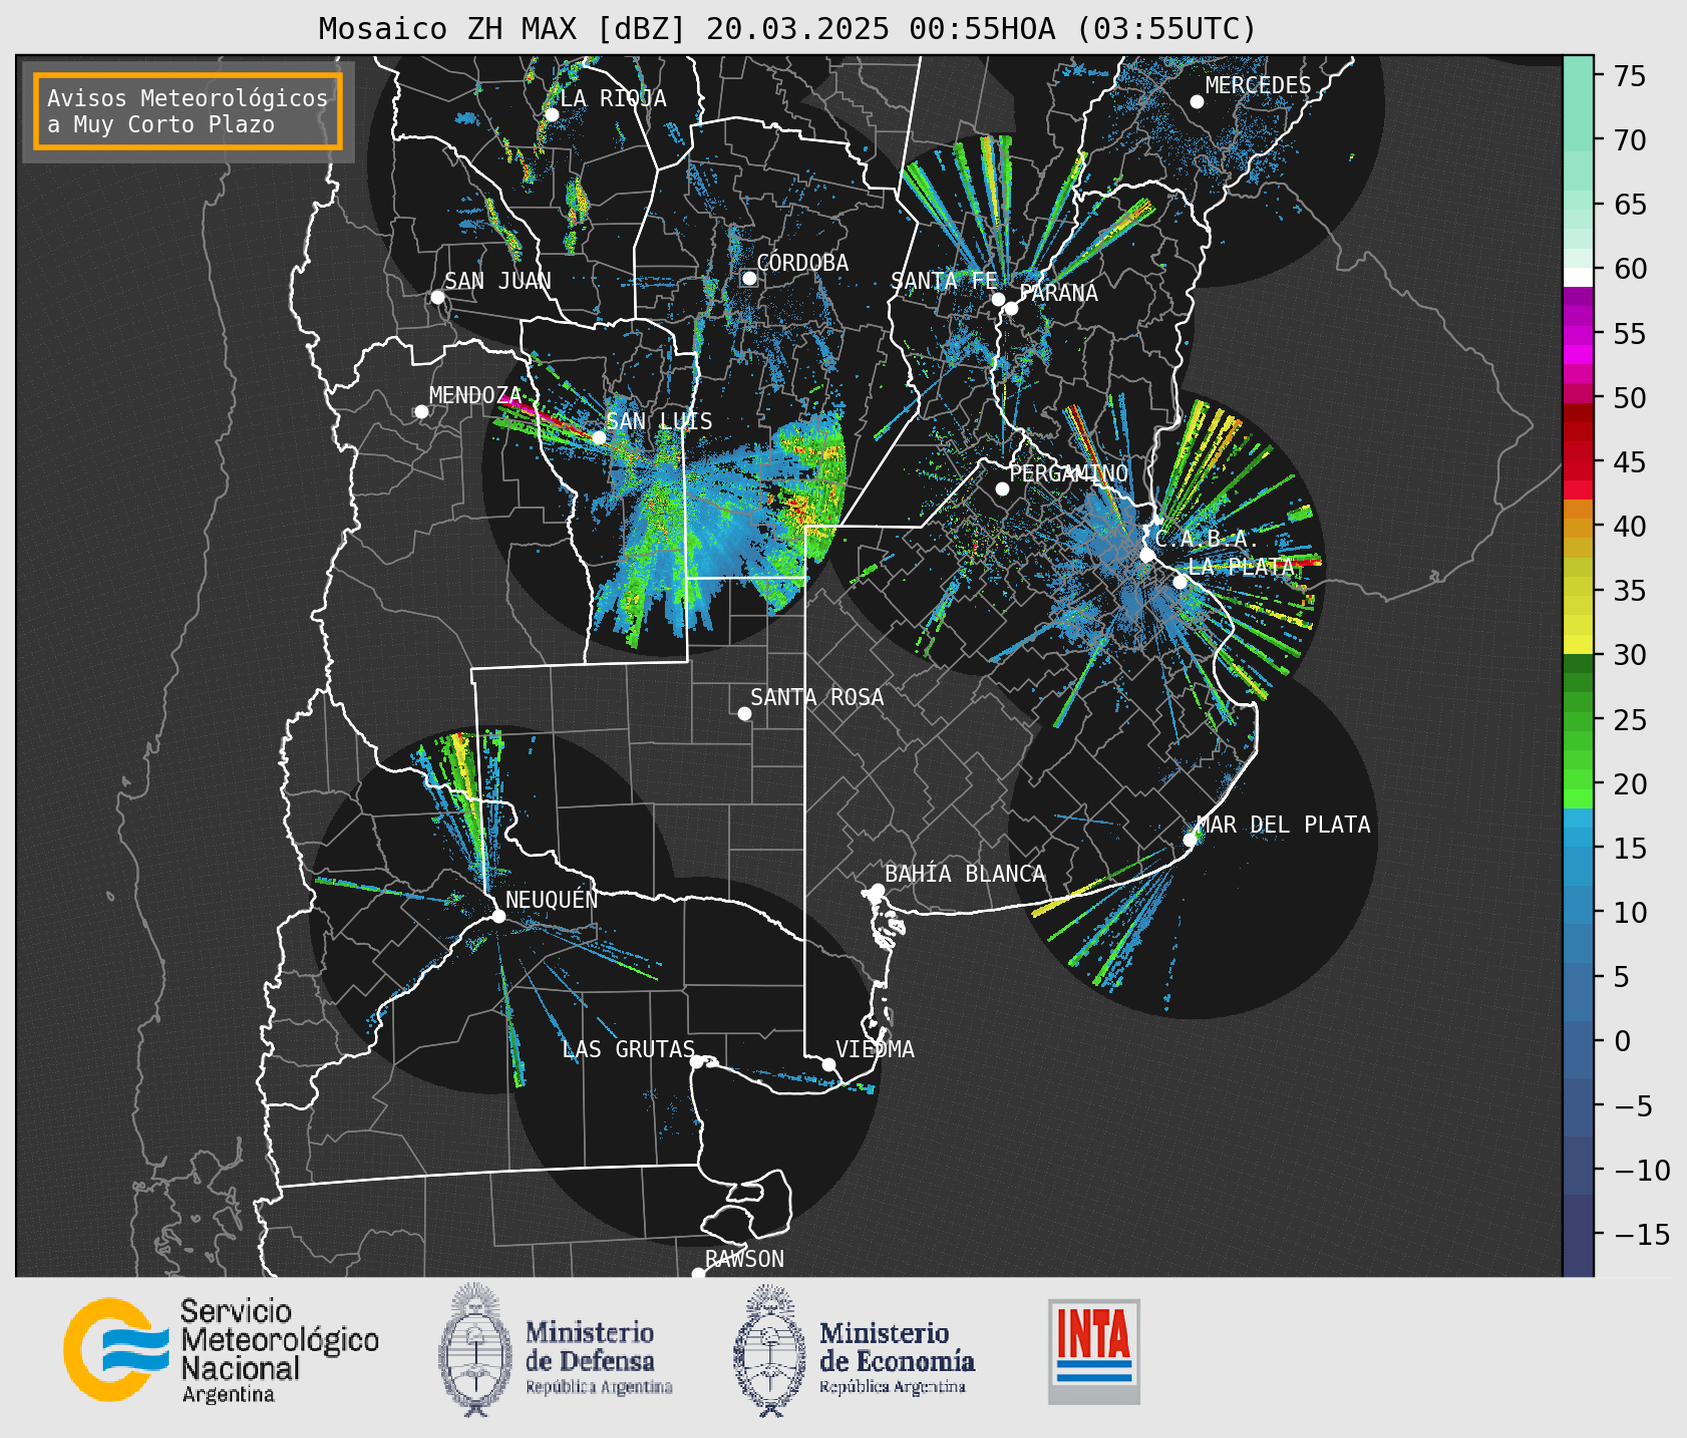Viewport: 1687px width, 1438px height.
Task: Select the SAN LUIS city marker
Action: pos(599,437)
